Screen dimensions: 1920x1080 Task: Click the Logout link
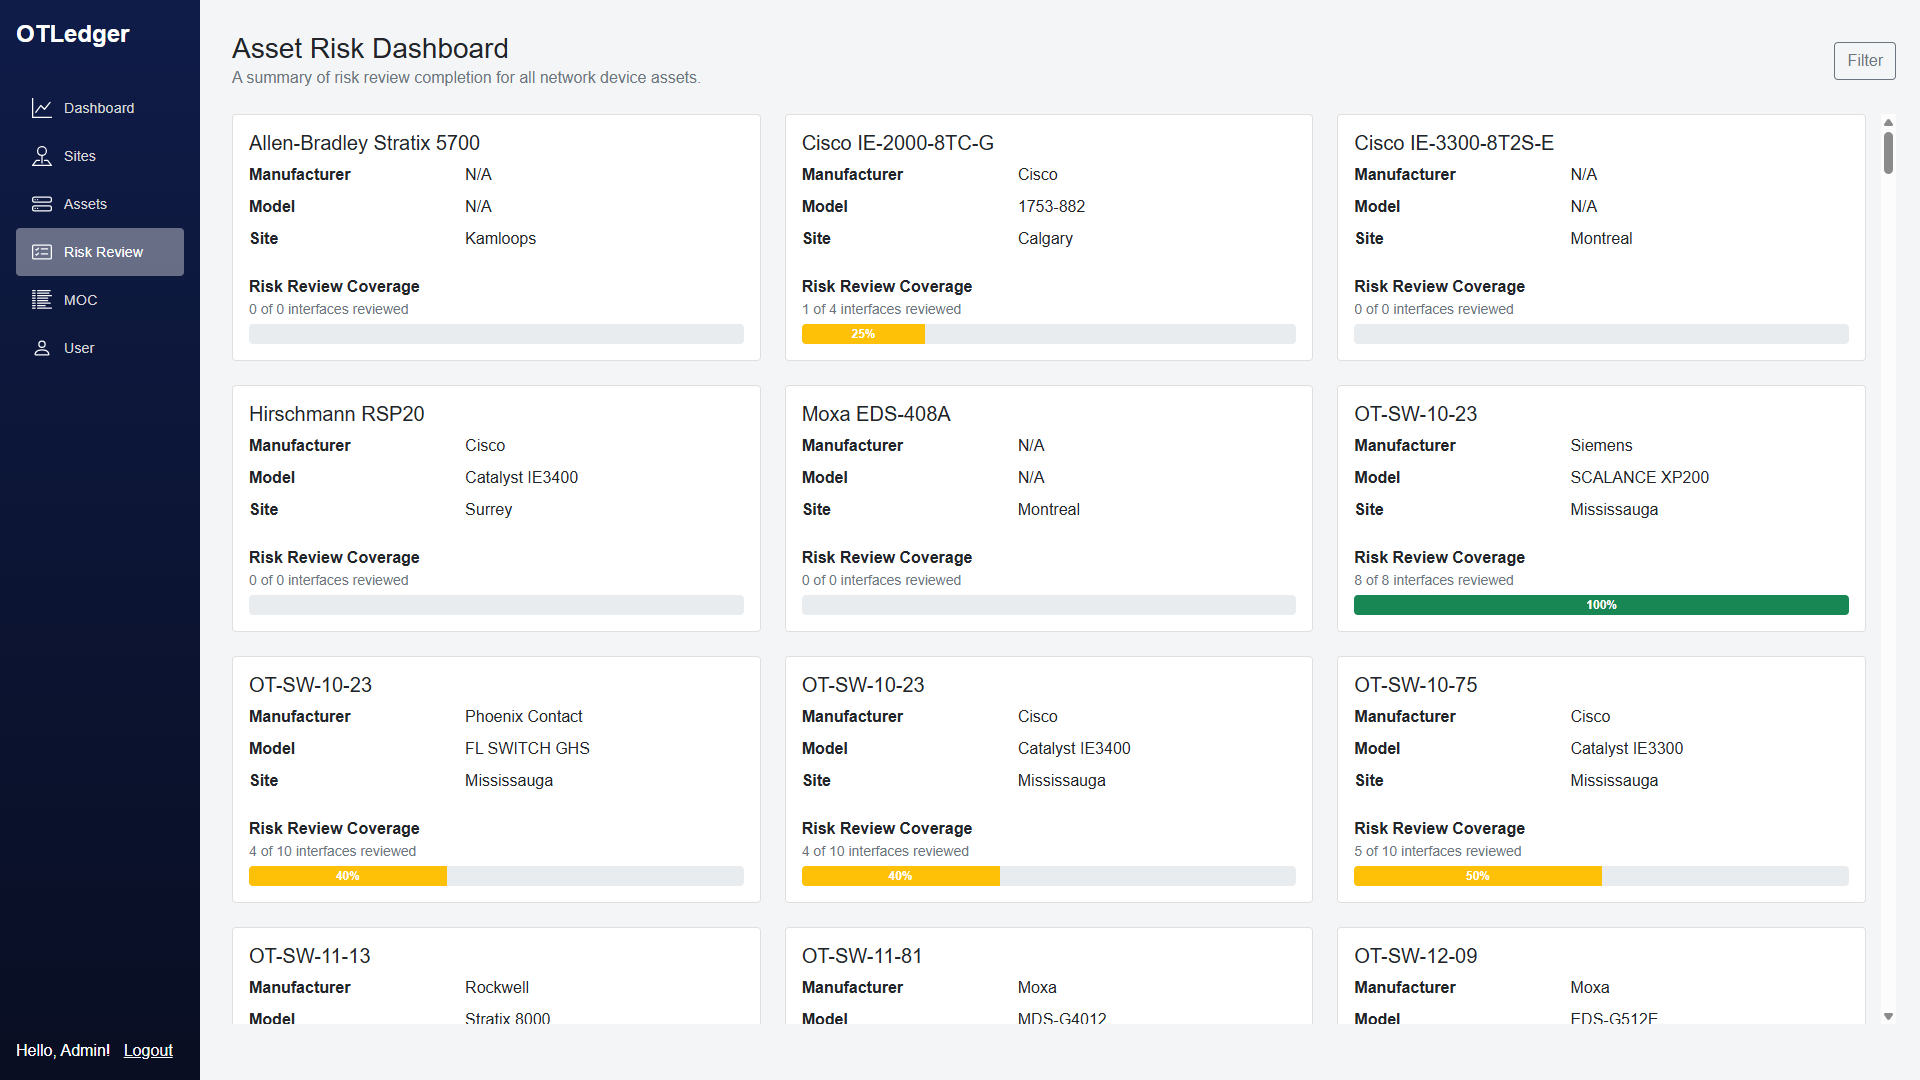click(x=147, y=1050)
